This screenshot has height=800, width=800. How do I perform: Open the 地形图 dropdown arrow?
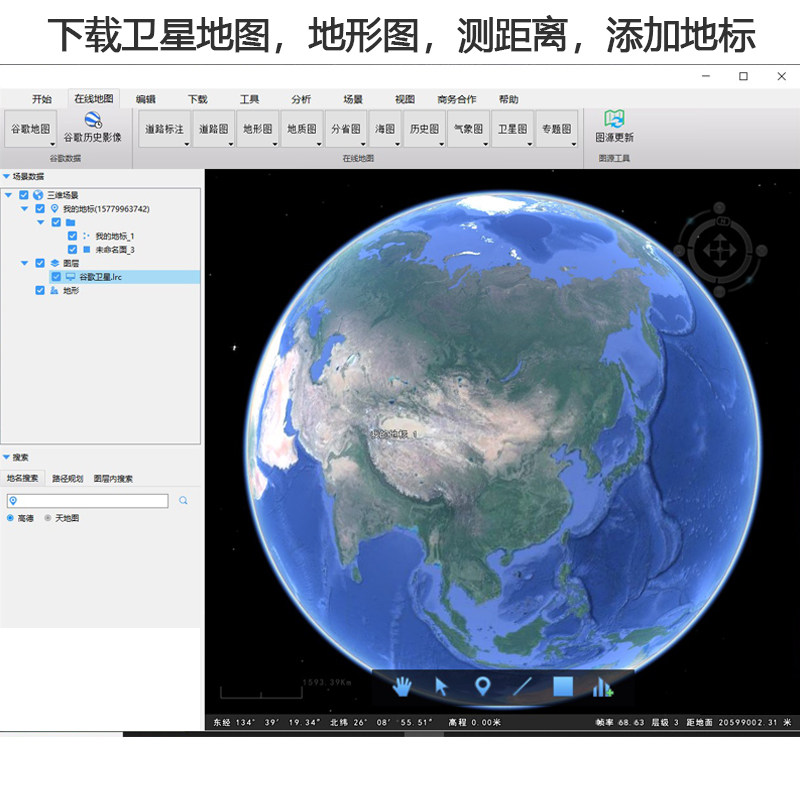[x=274, y=144]
